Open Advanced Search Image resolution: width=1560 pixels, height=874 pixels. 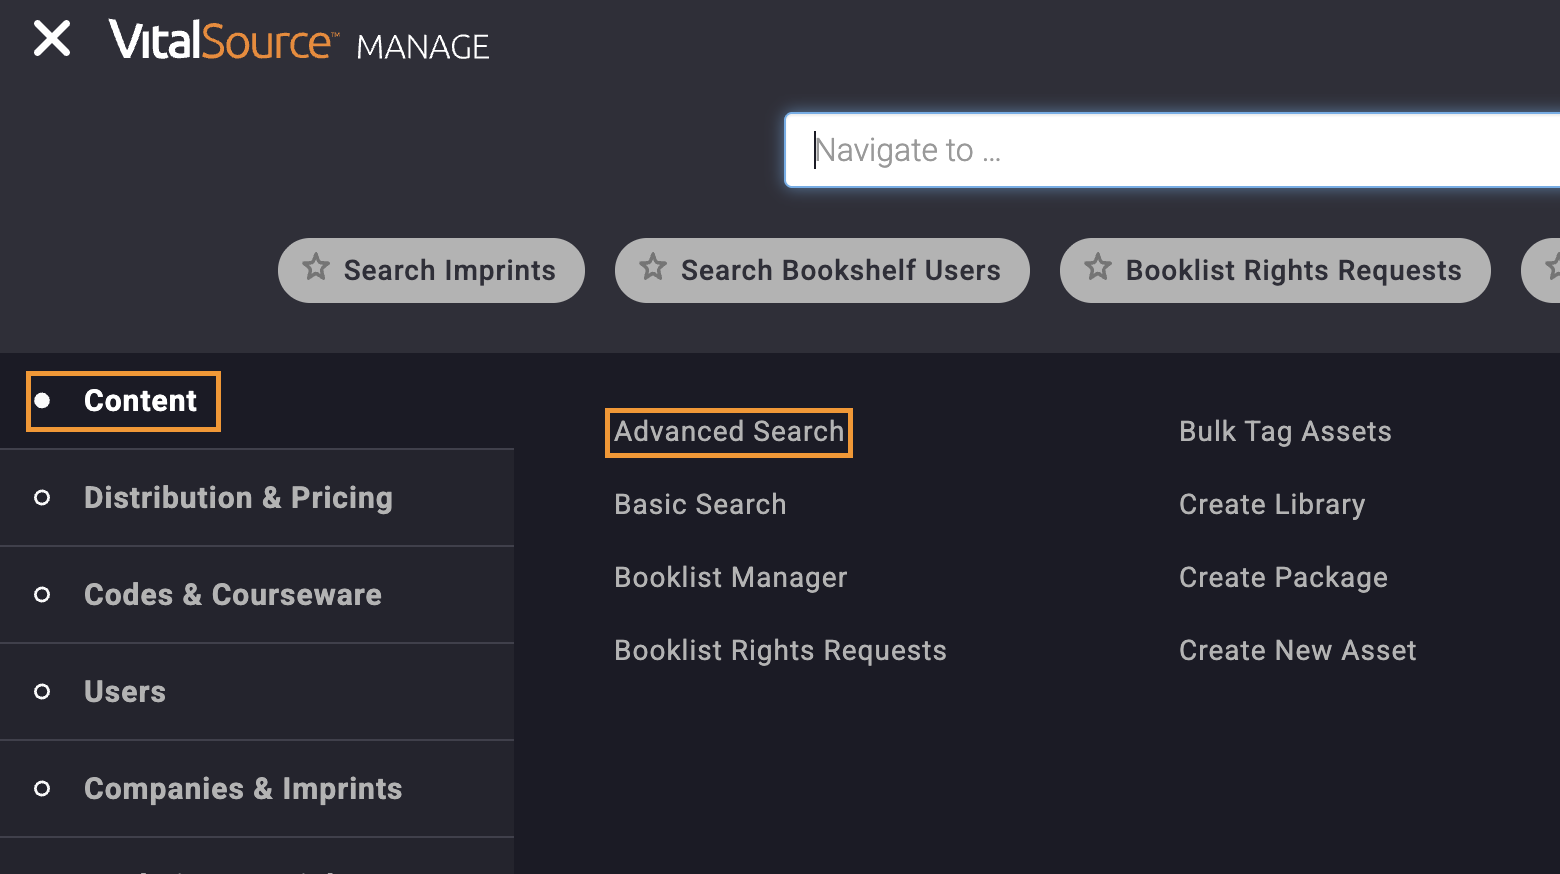728,432
